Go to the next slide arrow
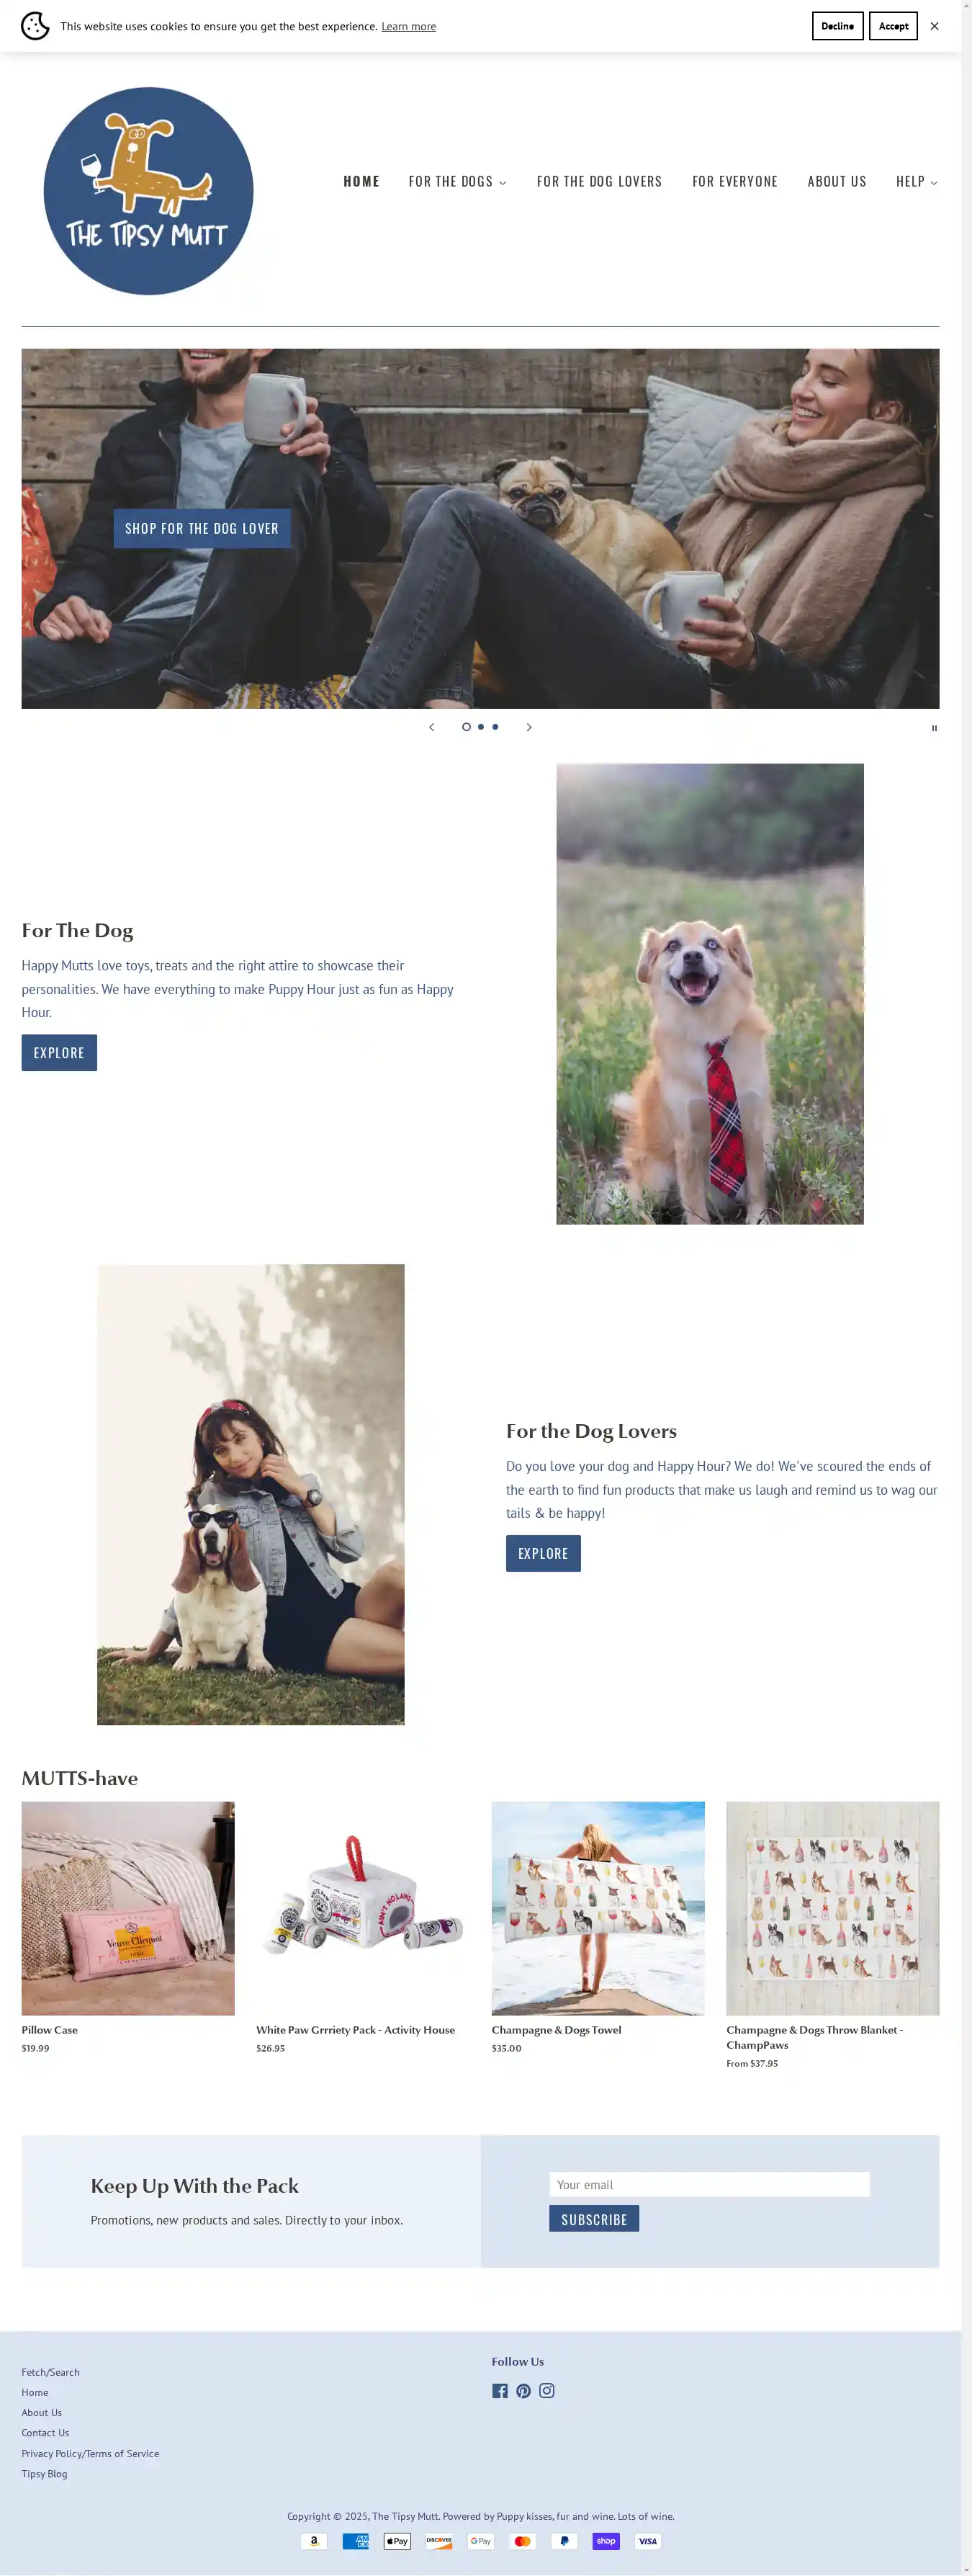Screen dimensions: 972x2576 pyautogui.click(x=529, y=727)
